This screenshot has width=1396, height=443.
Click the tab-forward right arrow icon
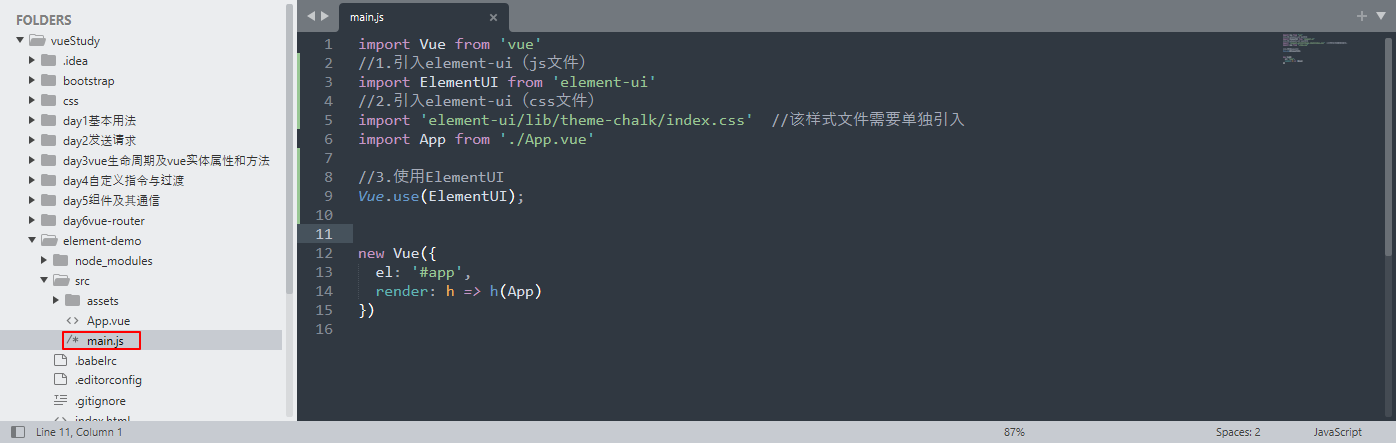click(x=325, y=16)
